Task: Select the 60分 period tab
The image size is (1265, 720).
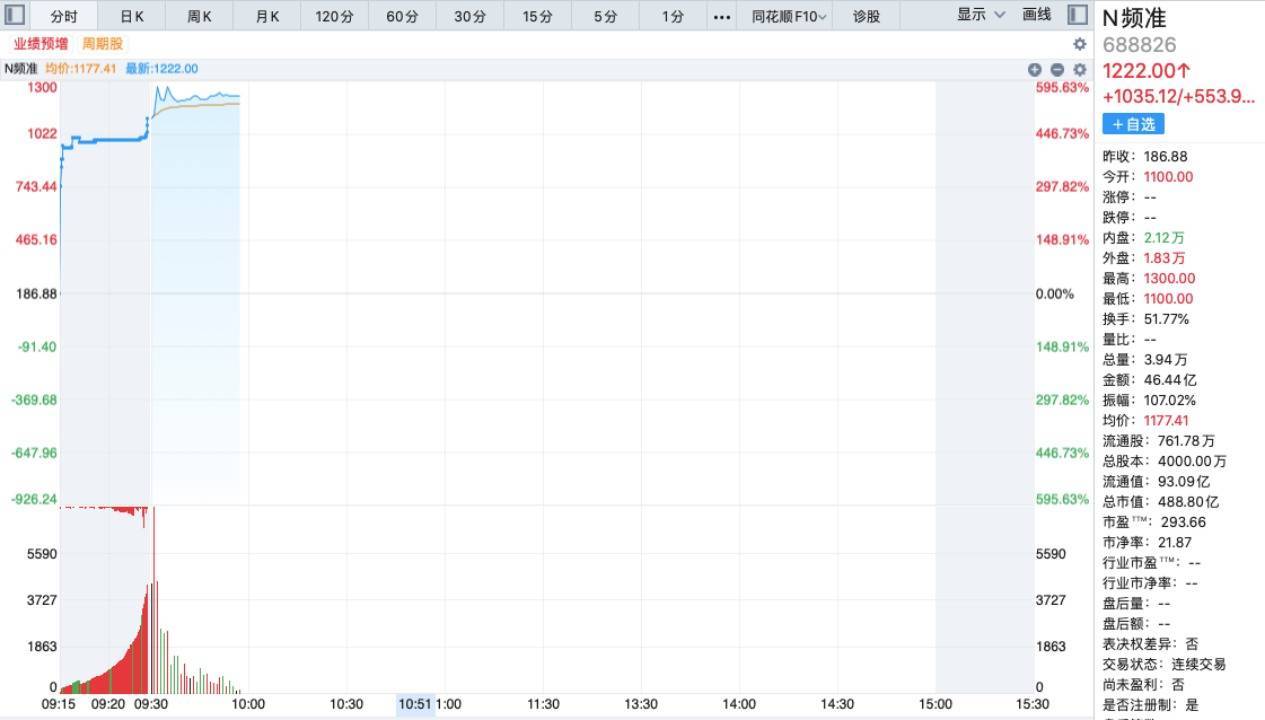Action: 402,16
